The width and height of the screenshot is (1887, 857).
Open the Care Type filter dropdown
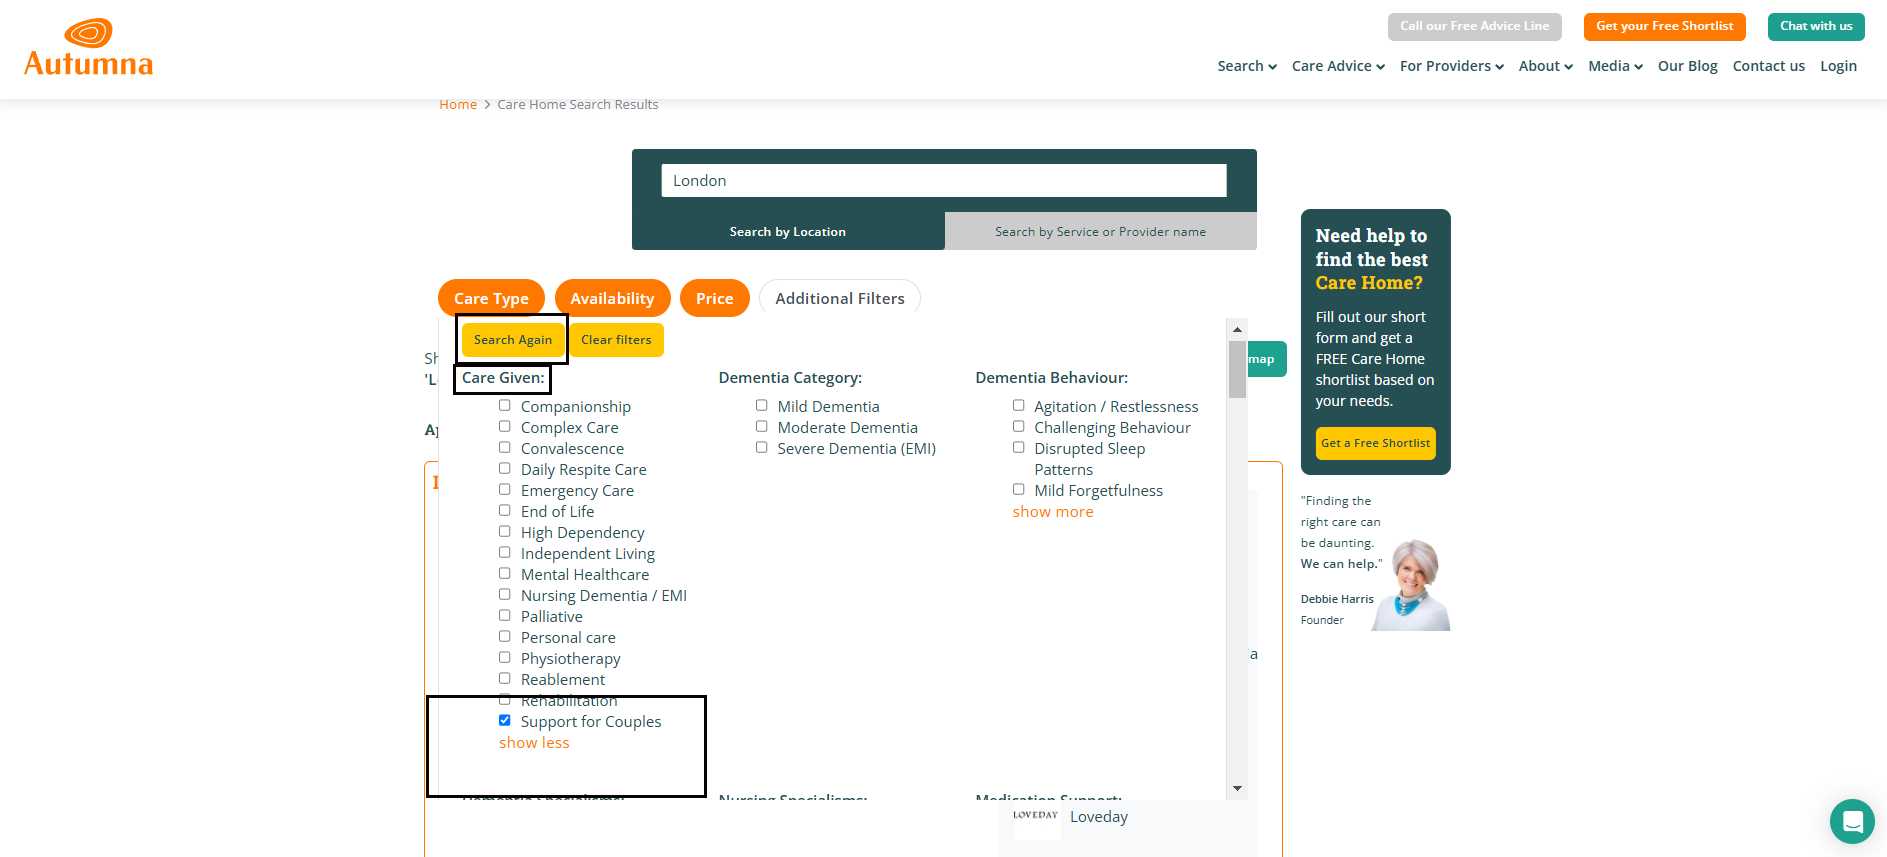491,298
